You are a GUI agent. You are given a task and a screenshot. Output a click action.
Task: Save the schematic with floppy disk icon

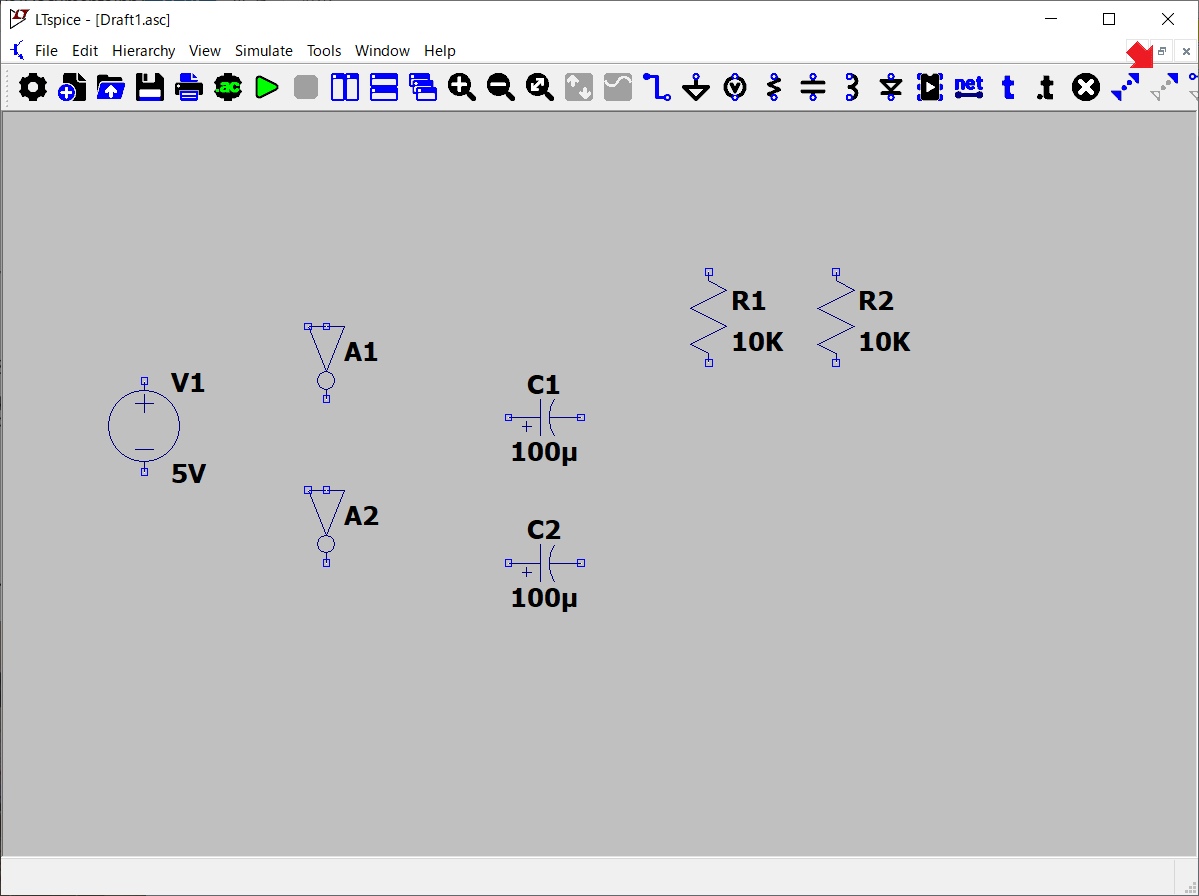click(150, 88)
